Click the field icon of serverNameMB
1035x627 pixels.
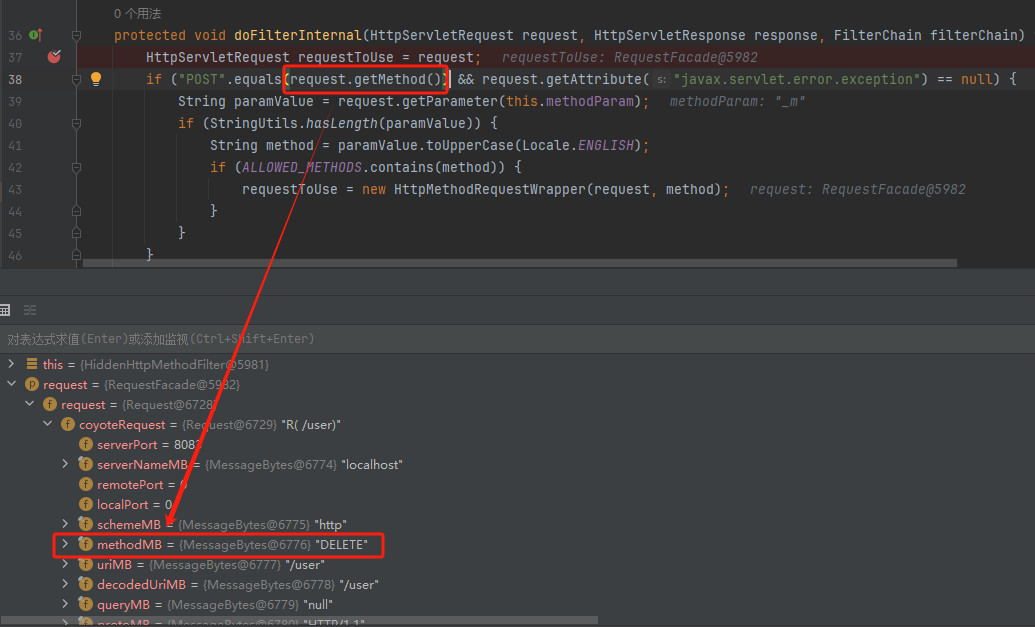(86, 464)
